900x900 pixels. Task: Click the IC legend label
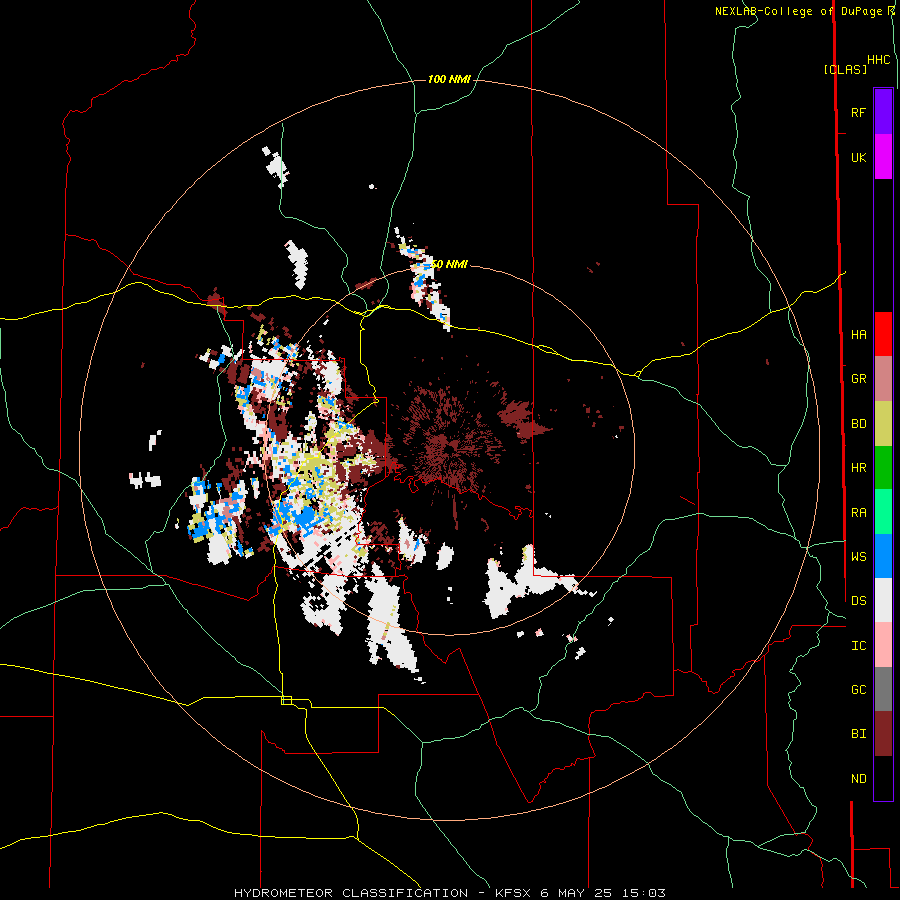[x=858, y=646]
